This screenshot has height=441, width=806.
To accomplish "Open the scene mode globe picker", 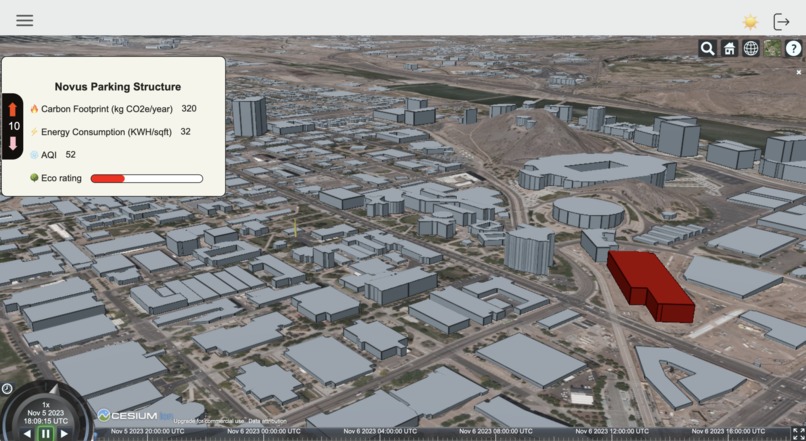I will [750, 48].
